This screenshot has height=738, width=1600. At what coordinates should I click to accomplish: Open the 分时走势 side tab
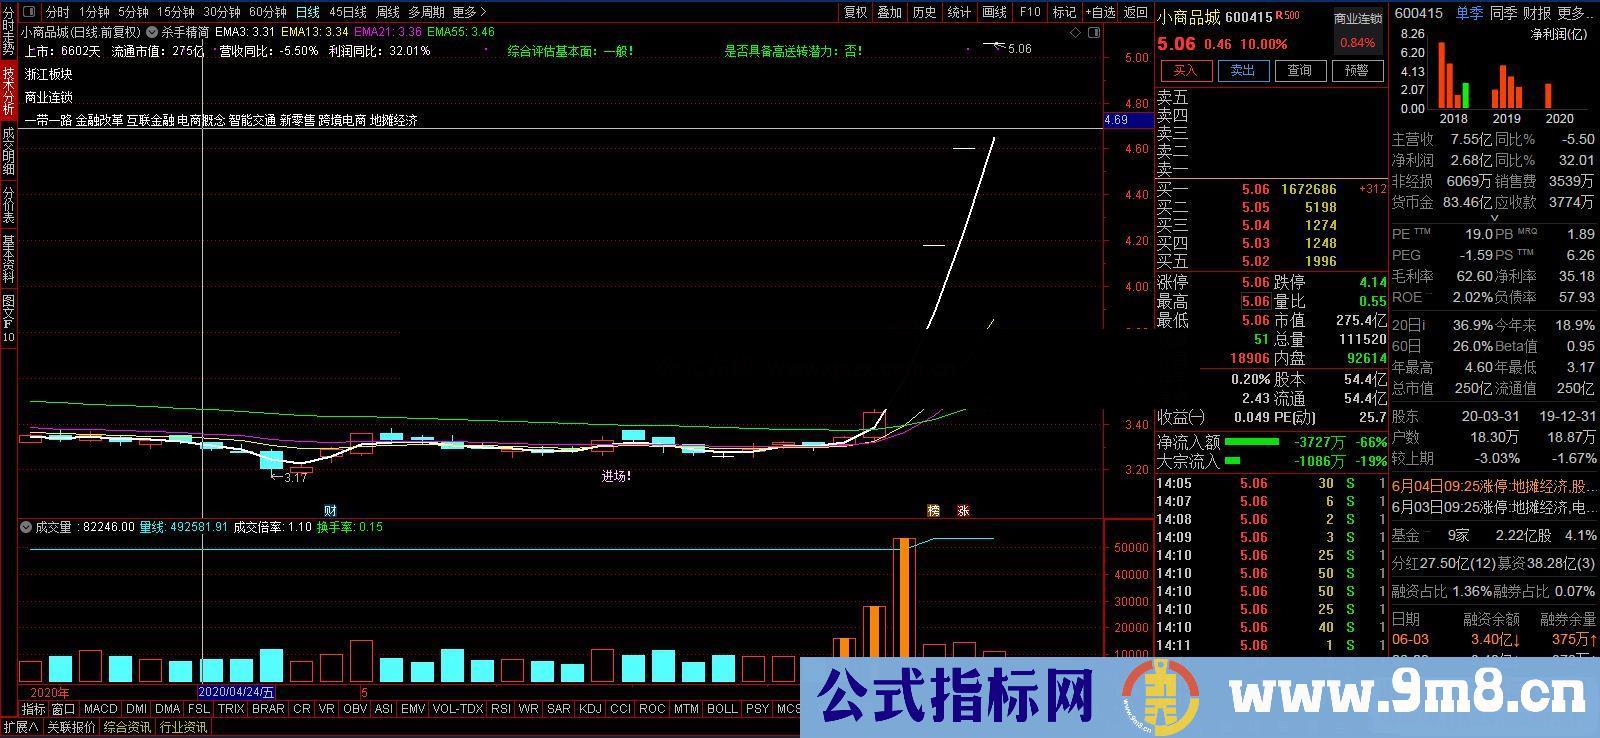(8, 31)
